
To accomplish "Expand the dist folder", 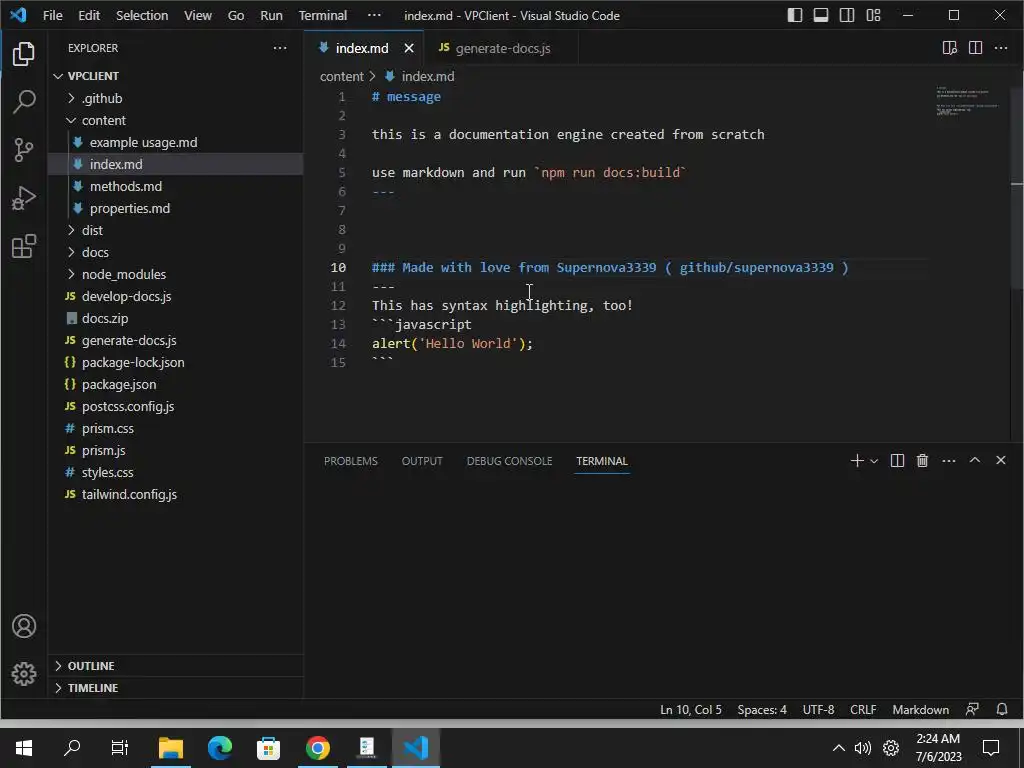I will coord(176,230).
